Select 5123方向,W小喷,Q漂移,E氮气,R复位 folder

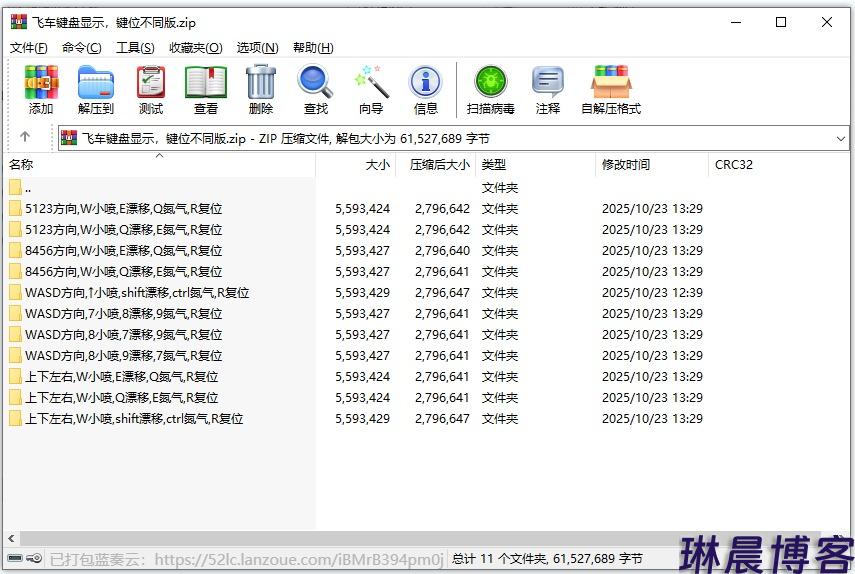coord(123,229)
